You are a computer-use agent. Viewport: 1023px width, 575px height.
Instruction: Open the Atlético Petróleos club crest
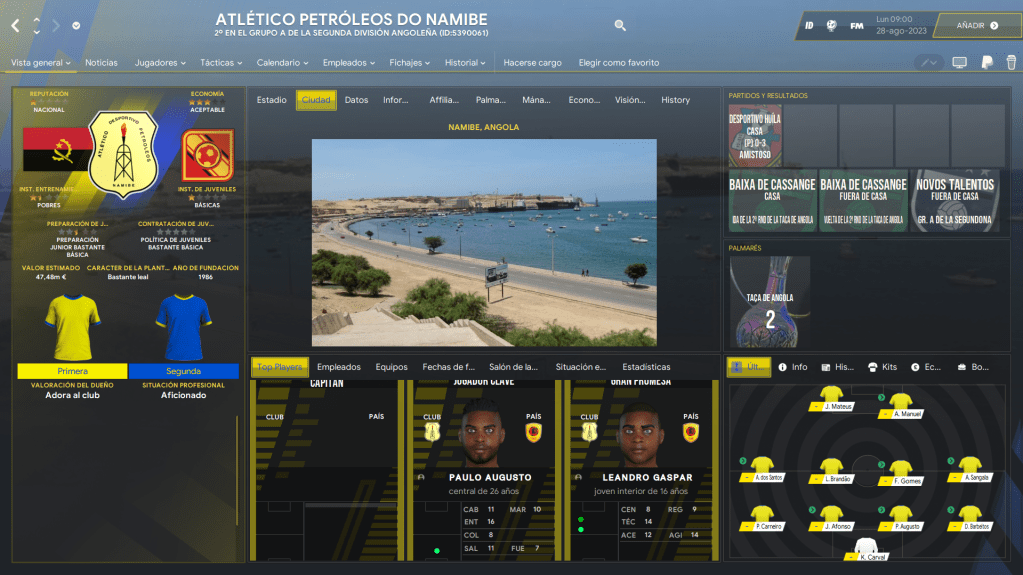click(126, 153)
